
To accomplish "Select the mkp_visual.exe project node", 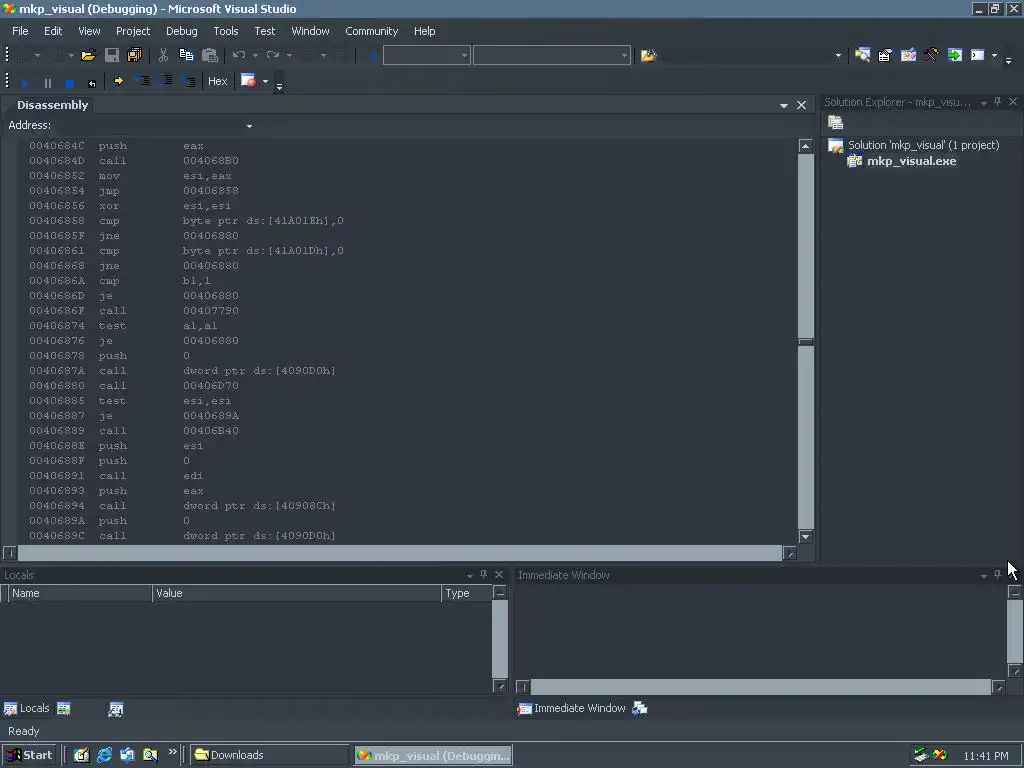I will click(x=911, y=161).
